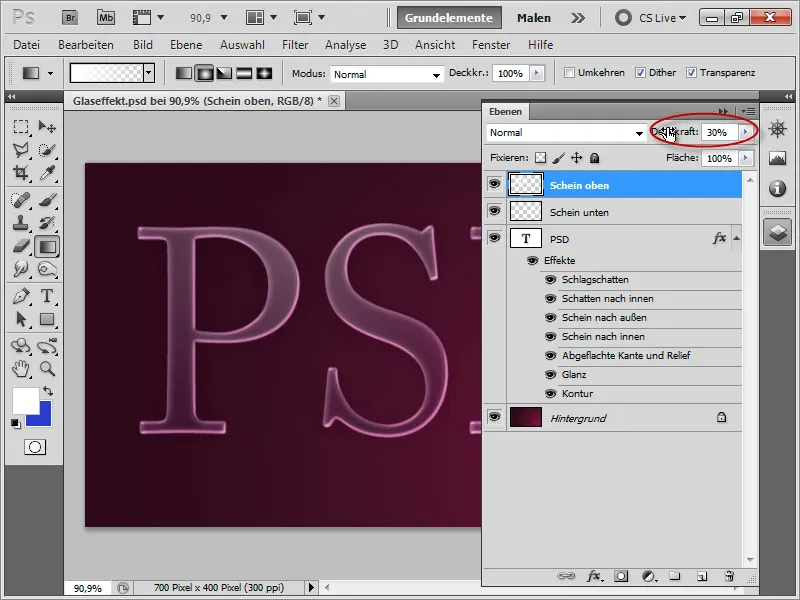
Task: Uncheck the Transparenz option
Action: [691, 73]
